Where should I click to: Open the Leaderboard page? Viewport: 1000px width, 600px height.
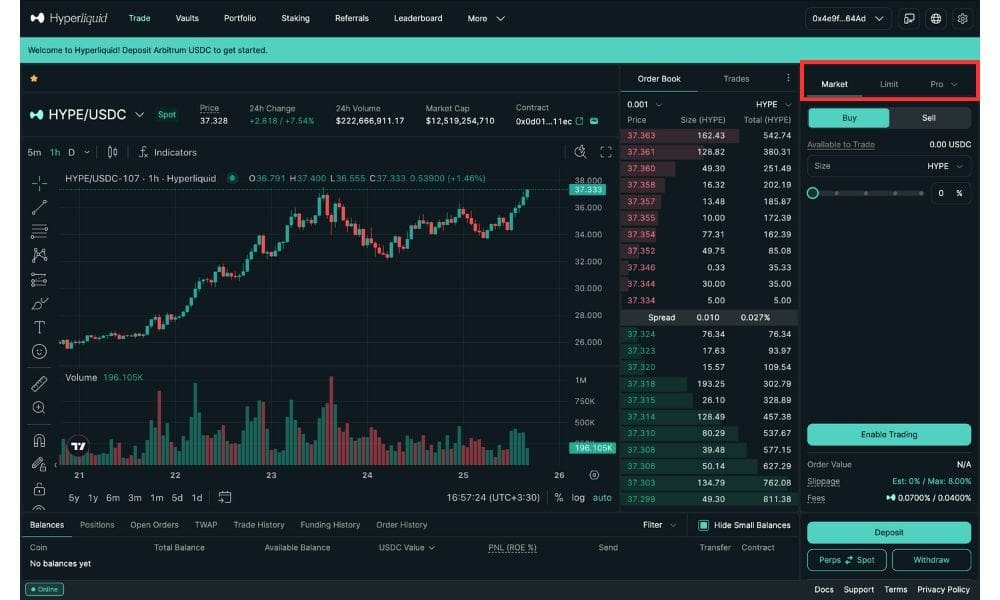[x=418, y=18]
